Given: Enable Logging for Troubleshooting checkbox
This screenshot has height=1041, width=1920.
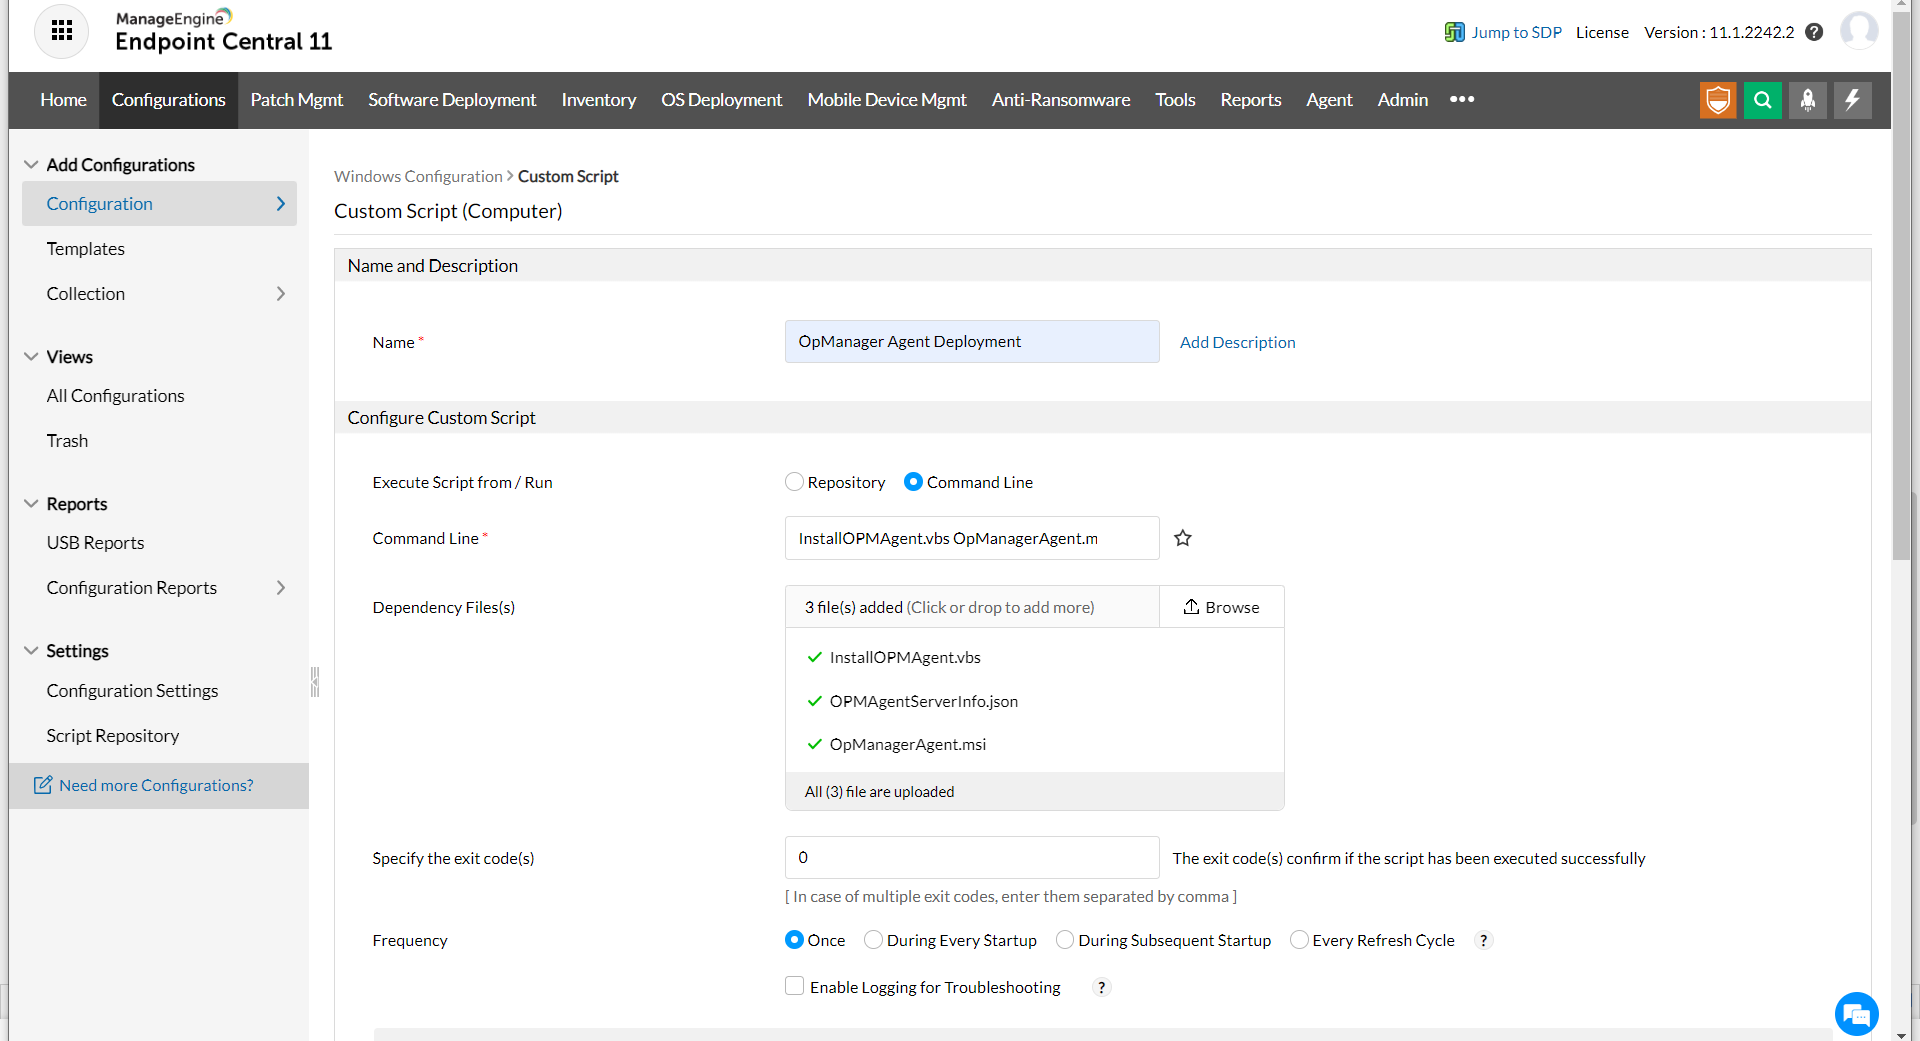Looking at the screenshot, I should [795, 987].
